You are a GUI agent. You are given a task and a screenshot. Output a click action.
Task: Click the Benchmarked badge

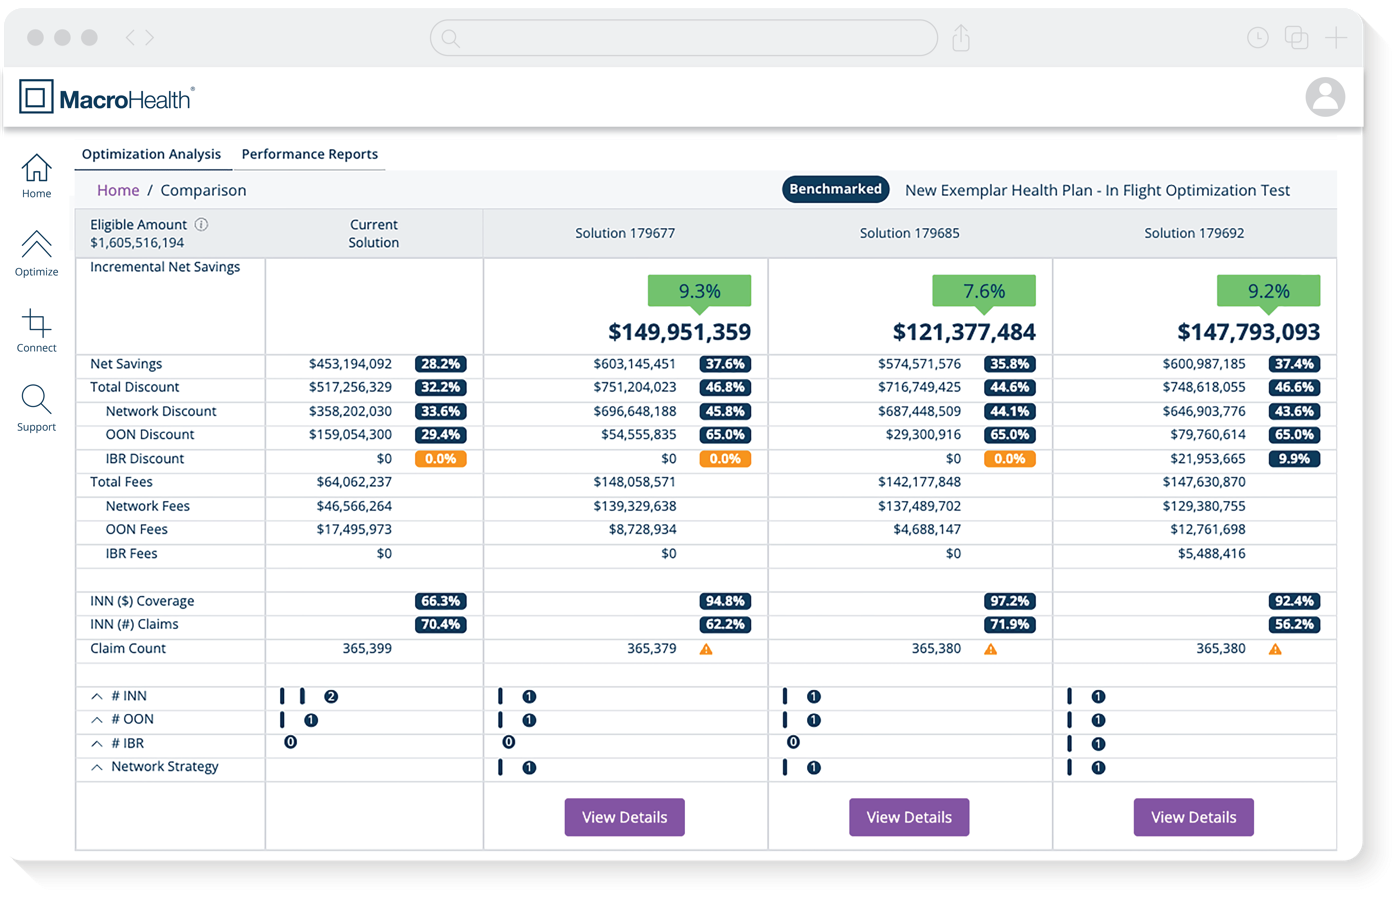(x=836, y=189)
